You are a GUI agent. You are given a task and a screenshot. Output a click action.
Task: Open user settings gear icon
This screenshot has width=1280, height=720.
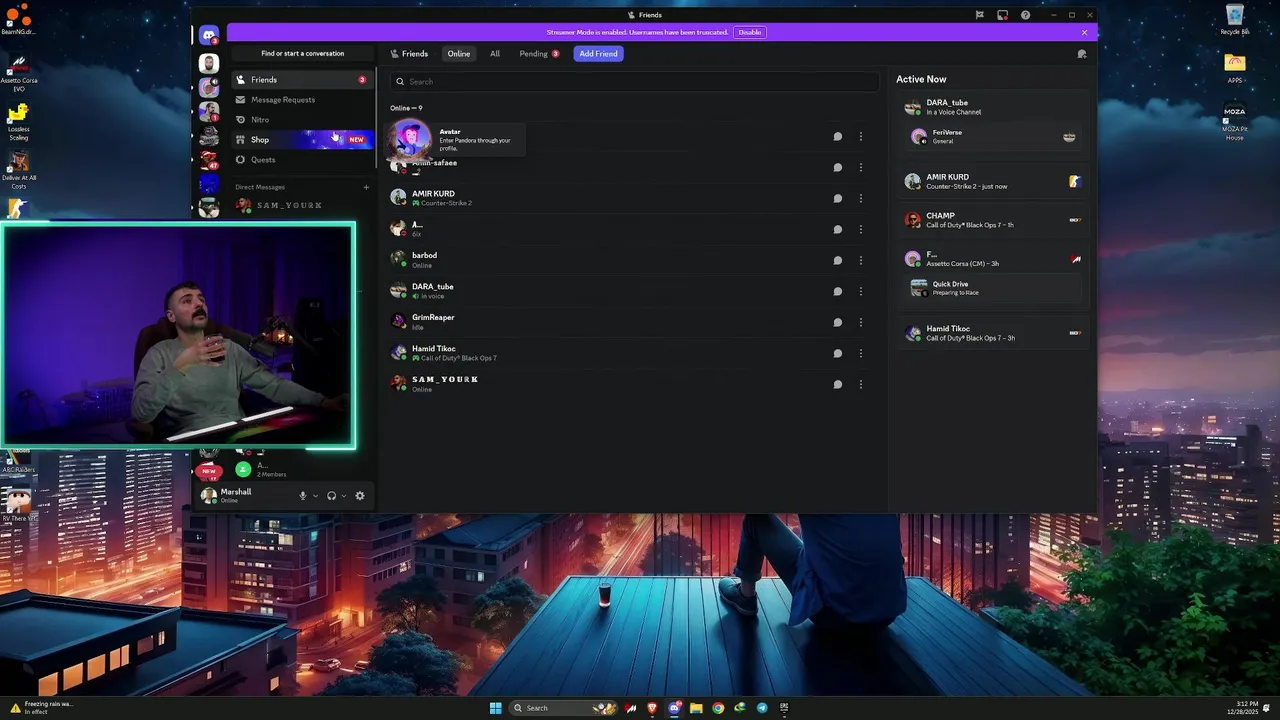(x=360, y=496)
